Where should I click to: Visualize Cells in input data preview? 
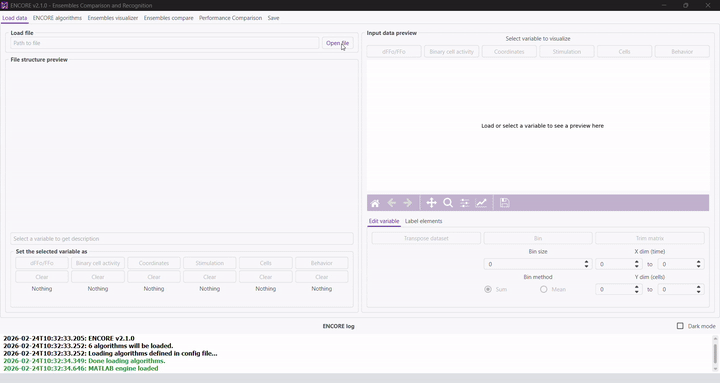point(624,51)
